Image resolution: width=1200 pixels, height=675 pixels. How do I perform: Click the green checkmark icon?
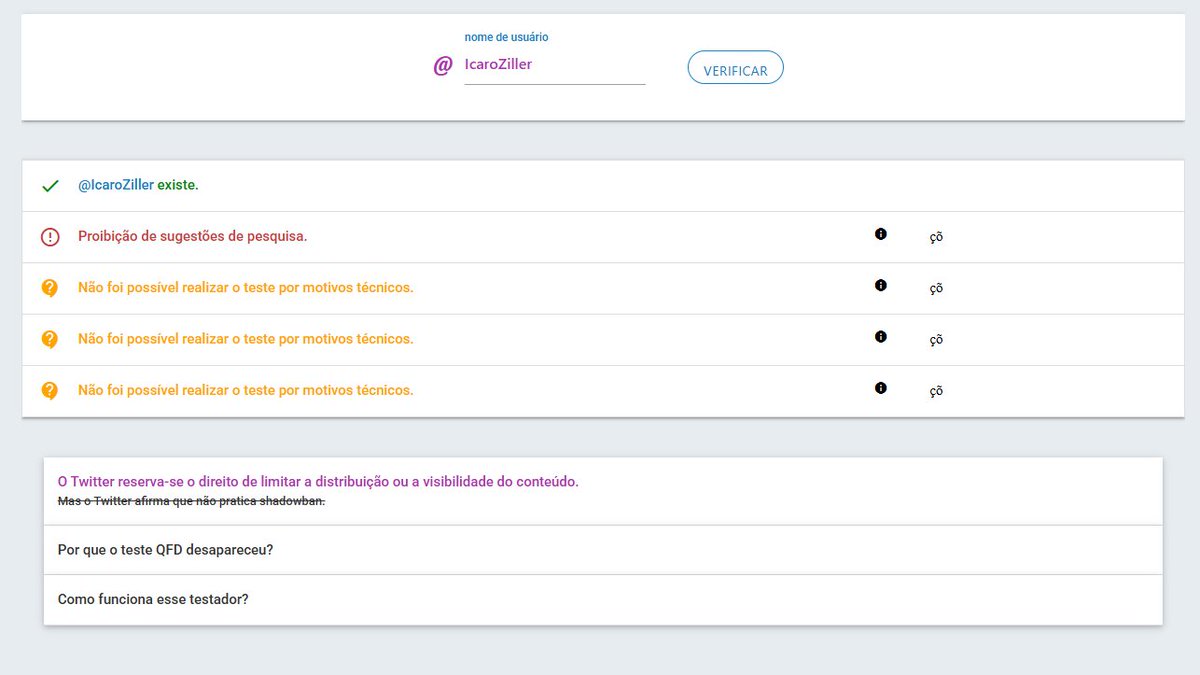point(50,186)
